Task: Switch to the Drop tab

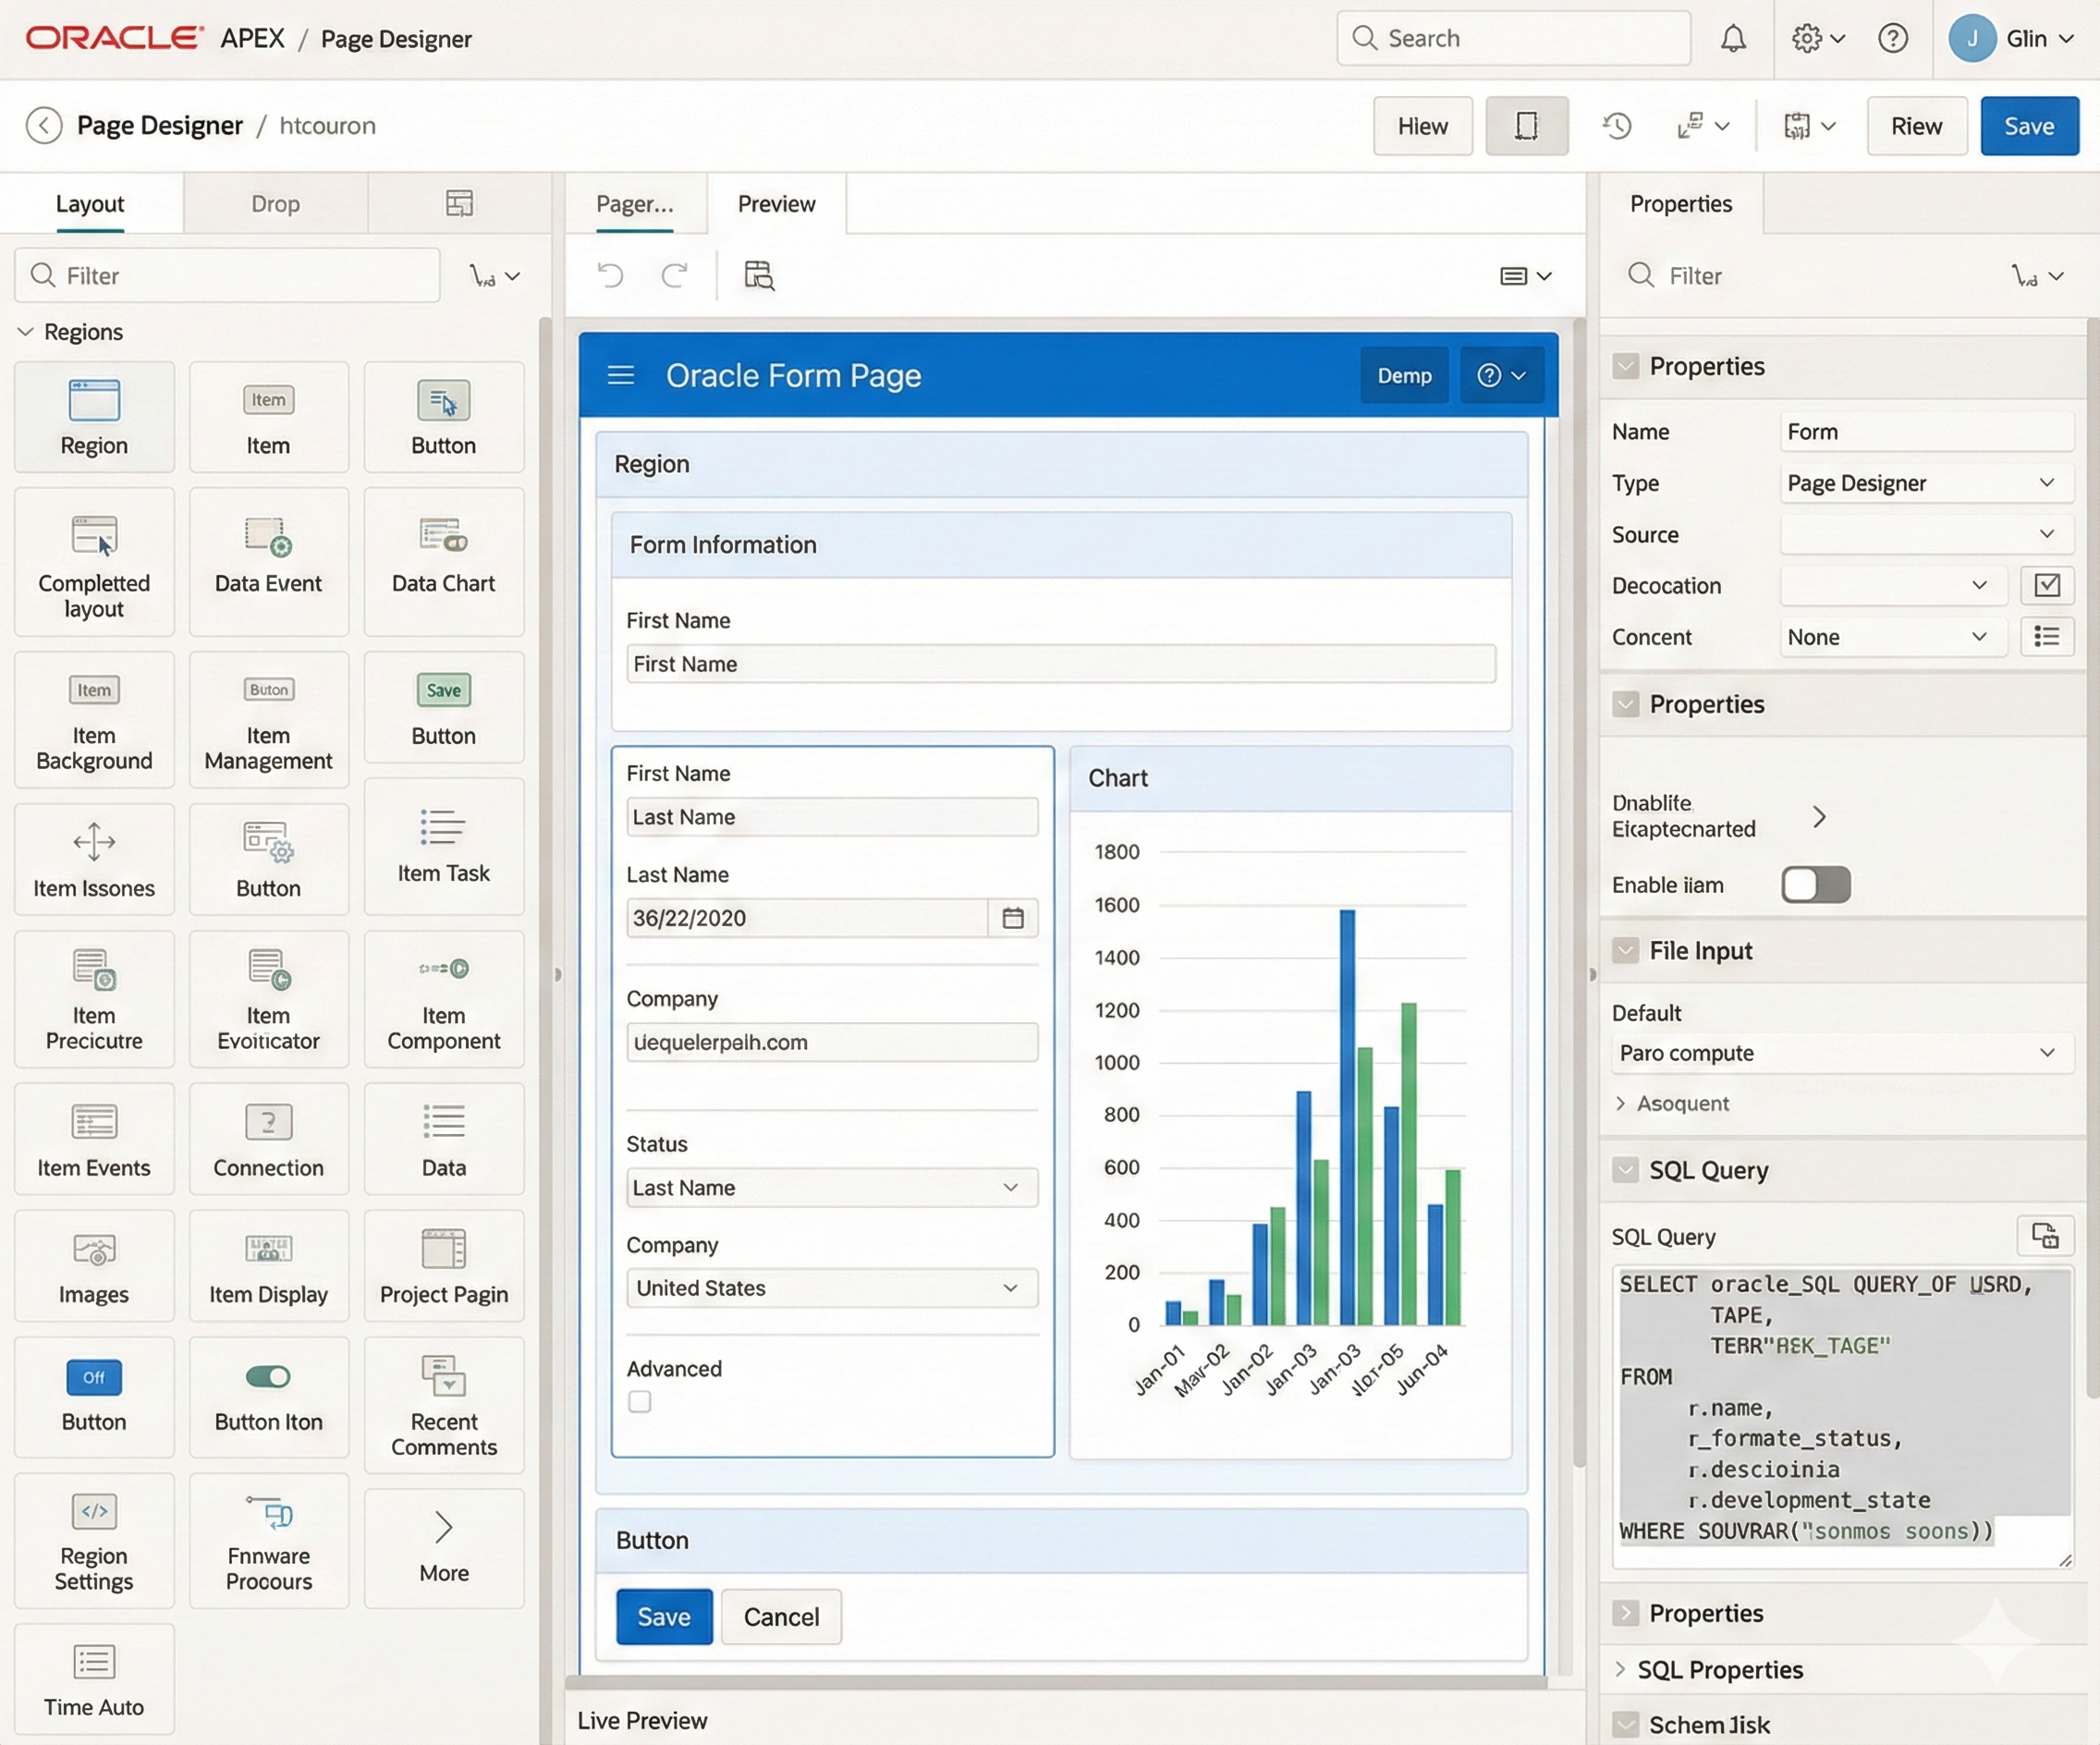Action: tap(275, 203)
